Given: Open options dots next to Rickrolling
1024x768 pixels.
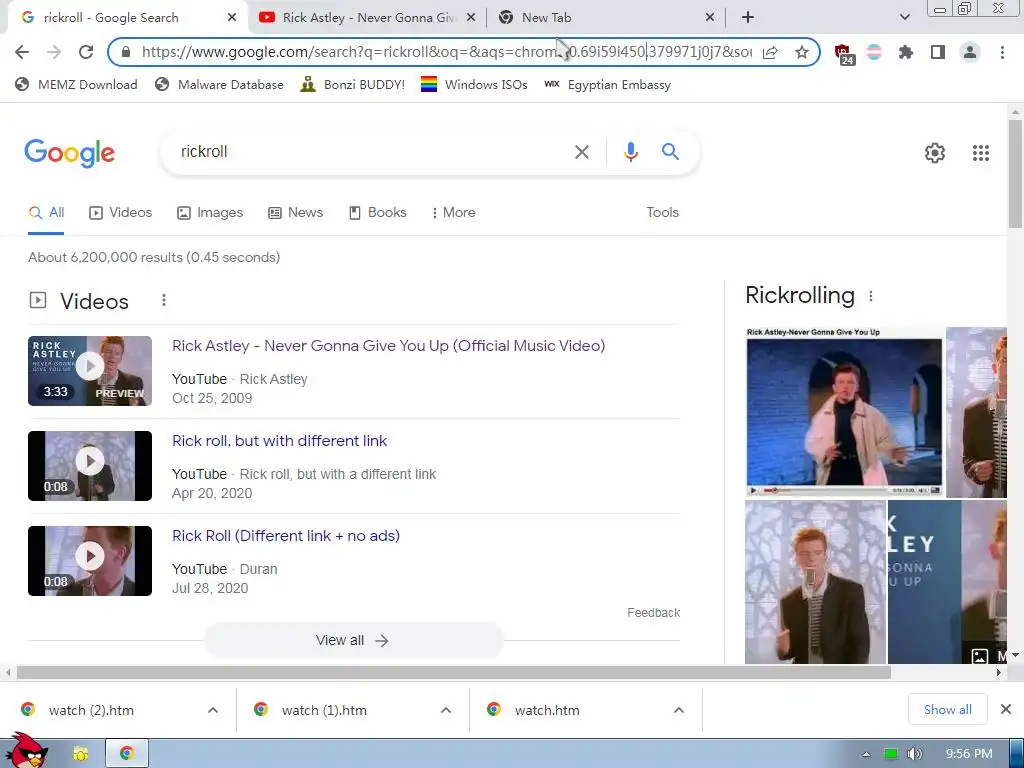Looking at the screenshot, I should tap(871, 296).
